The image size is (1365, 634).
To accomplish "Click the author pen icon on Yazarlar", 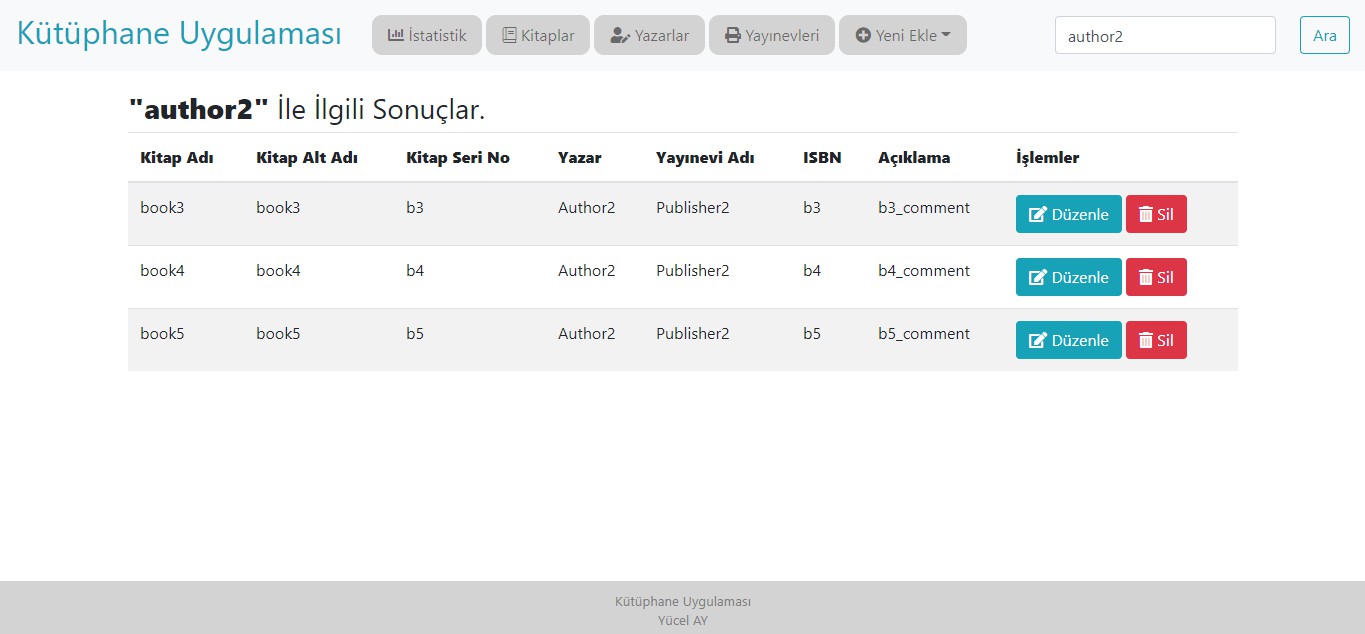I will pyautogui.click(x=620, y=36).
